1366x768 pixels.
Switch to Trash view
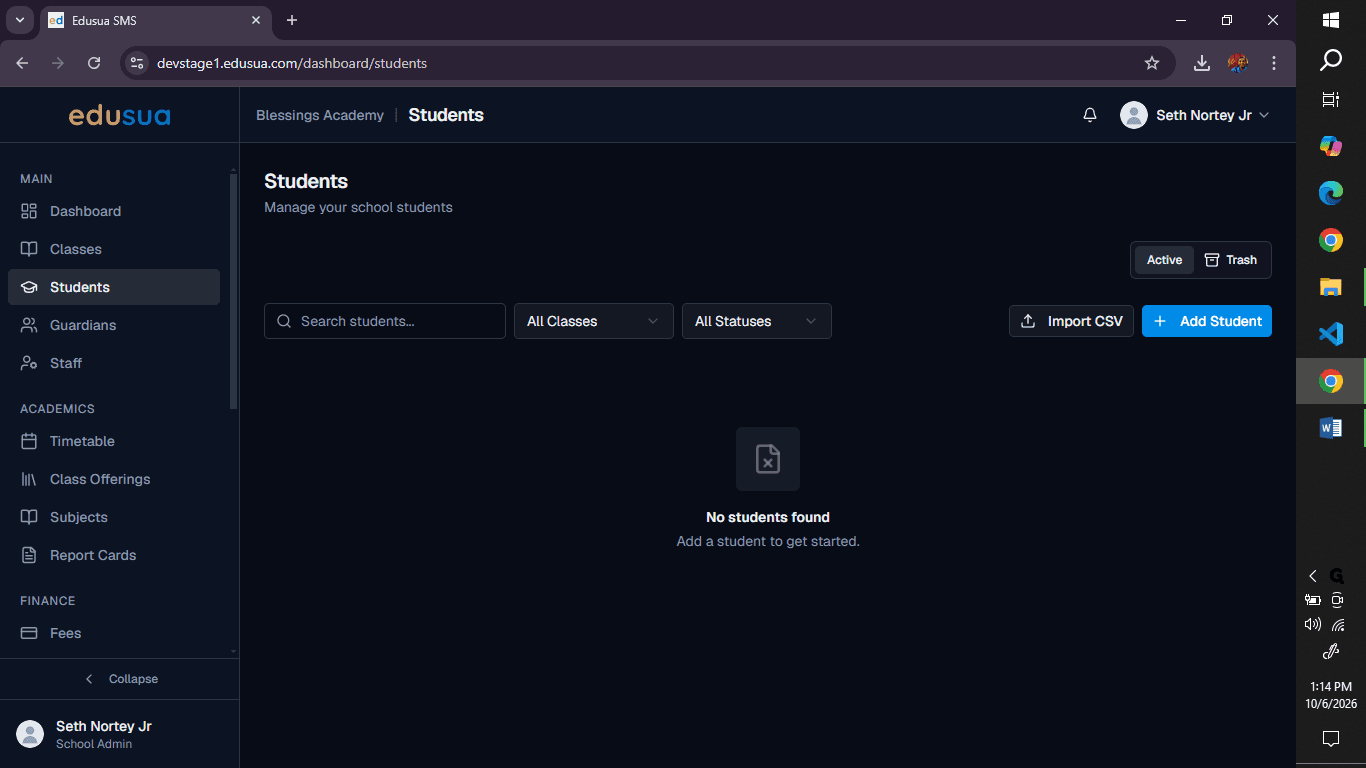pos(1231,260)
